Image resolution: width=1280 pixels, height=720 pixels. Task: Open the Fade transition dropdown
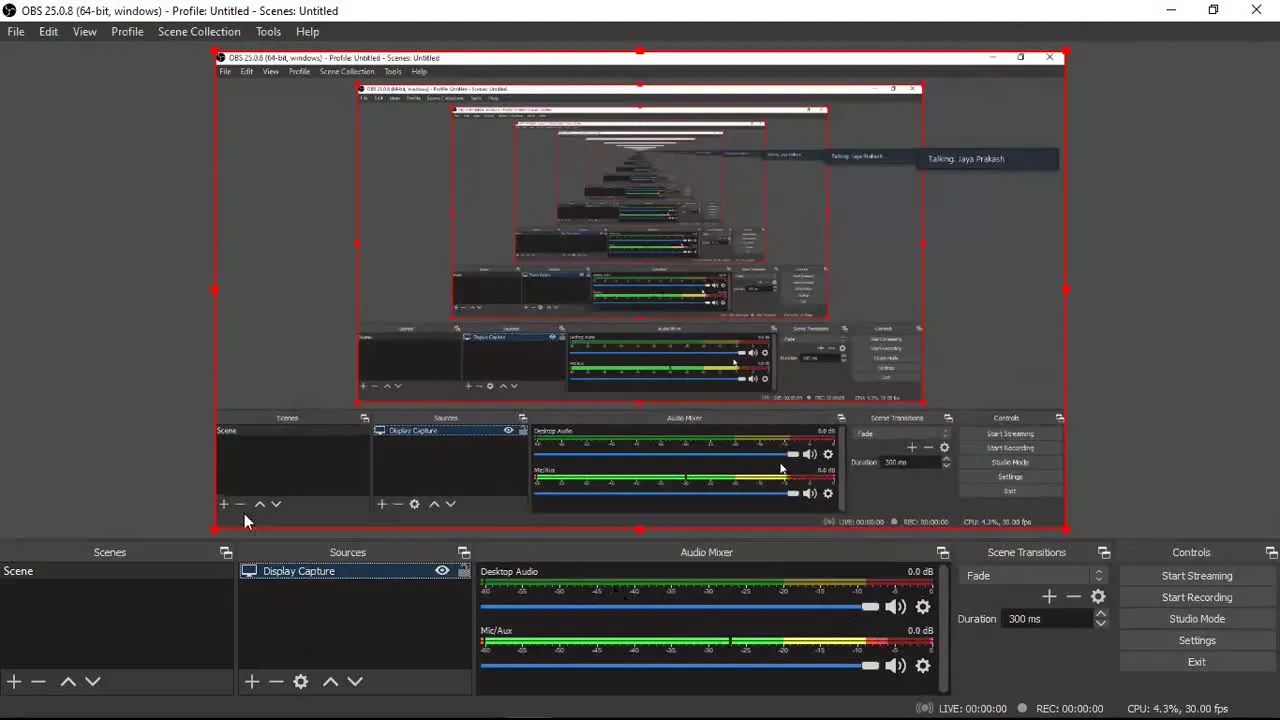click(x=1034, y=575)
